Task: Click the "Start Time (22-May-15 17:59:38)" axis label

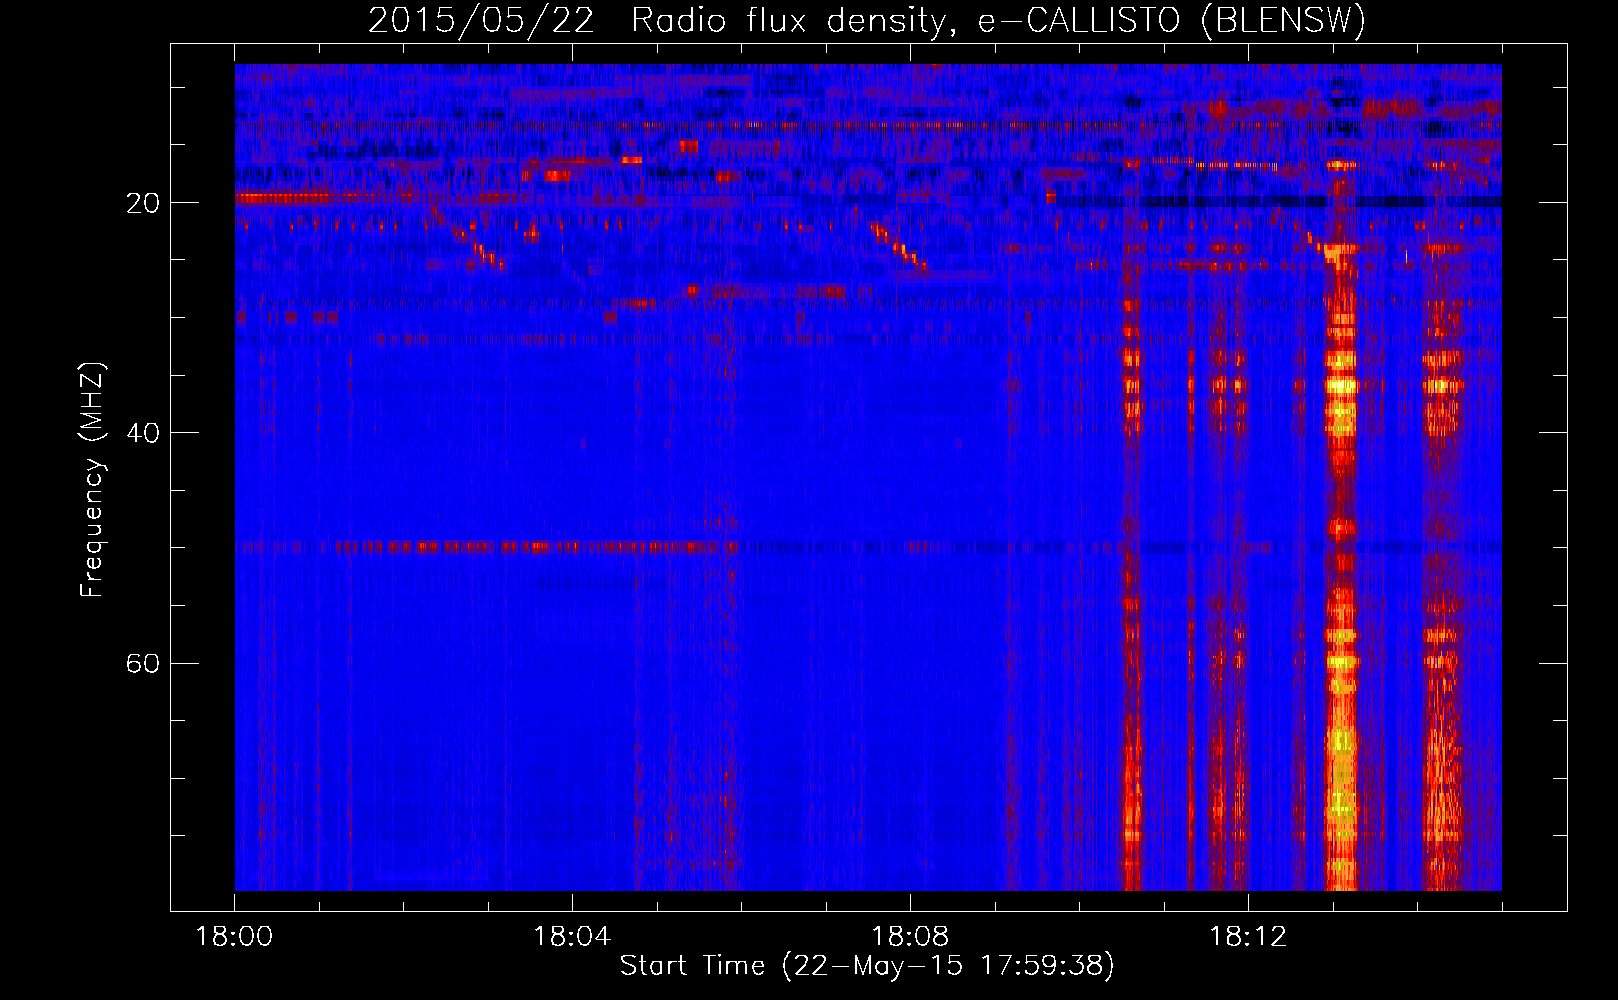Action: (x=867, y=966)
